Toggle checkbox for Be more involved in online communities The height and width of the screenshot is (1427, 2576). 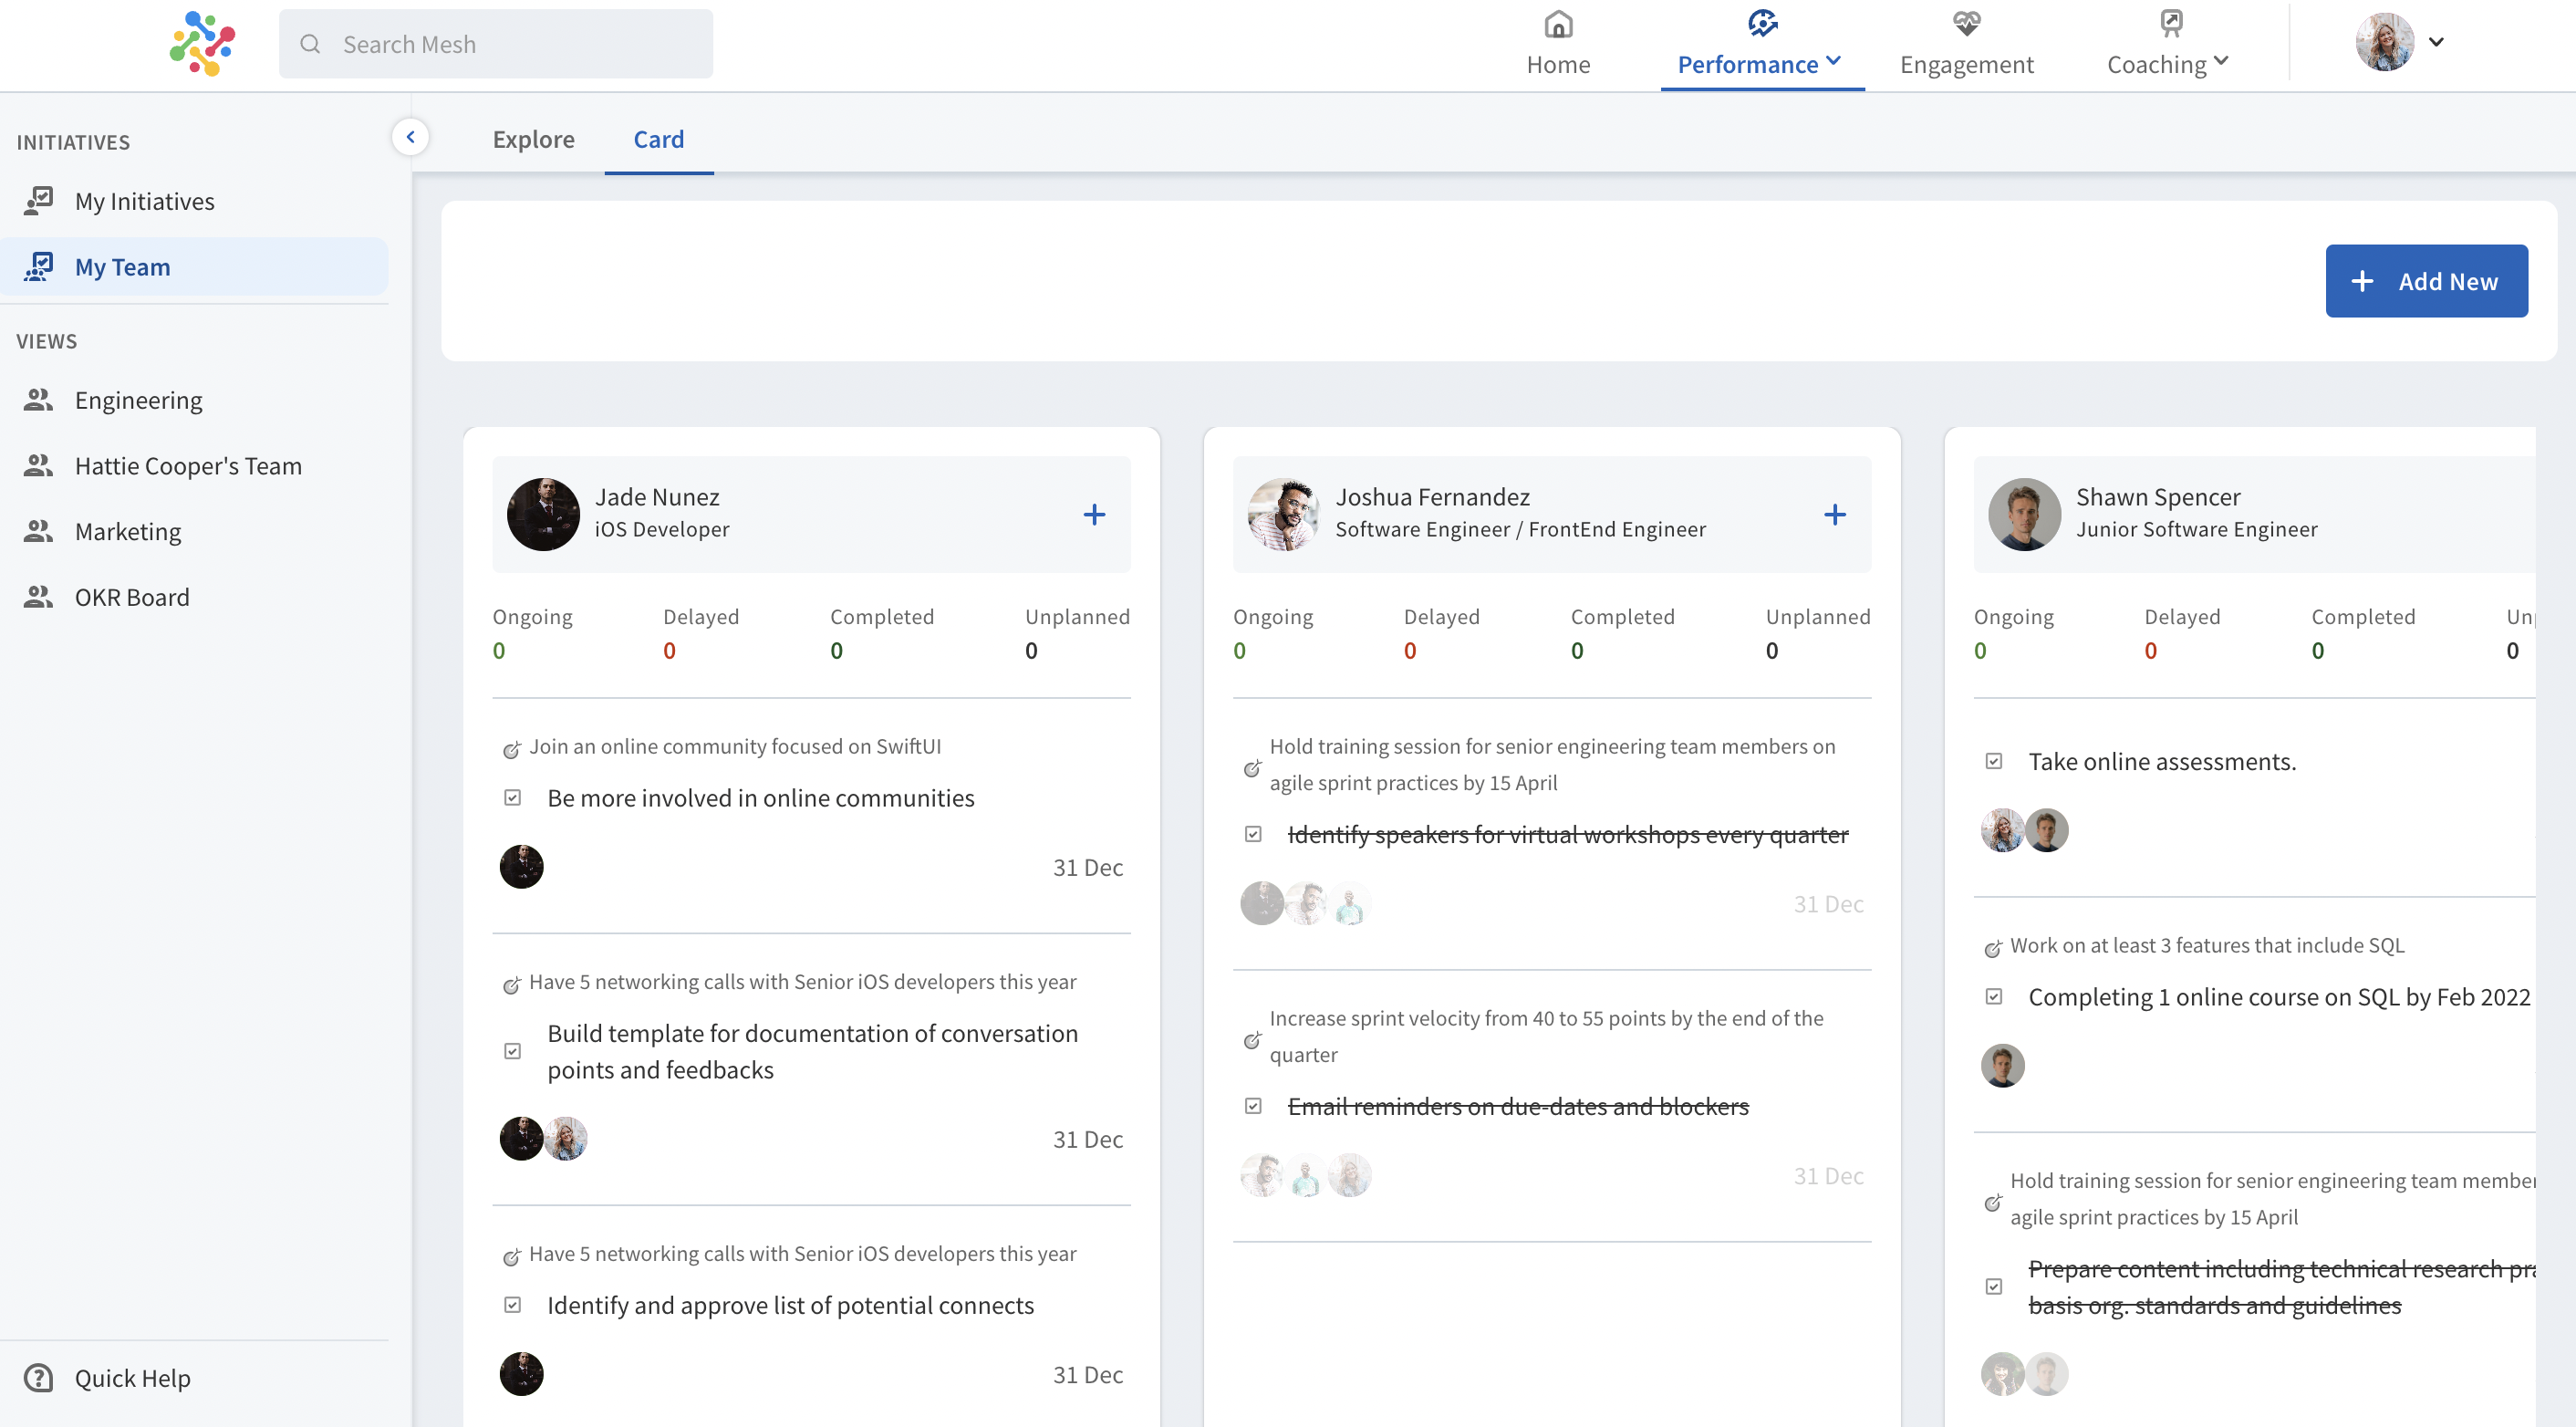(513, 798)
